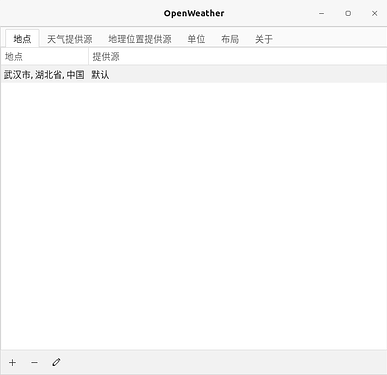Edit selected location with pencil icon
The image size is (387, 375).
(x=56, y=362)
